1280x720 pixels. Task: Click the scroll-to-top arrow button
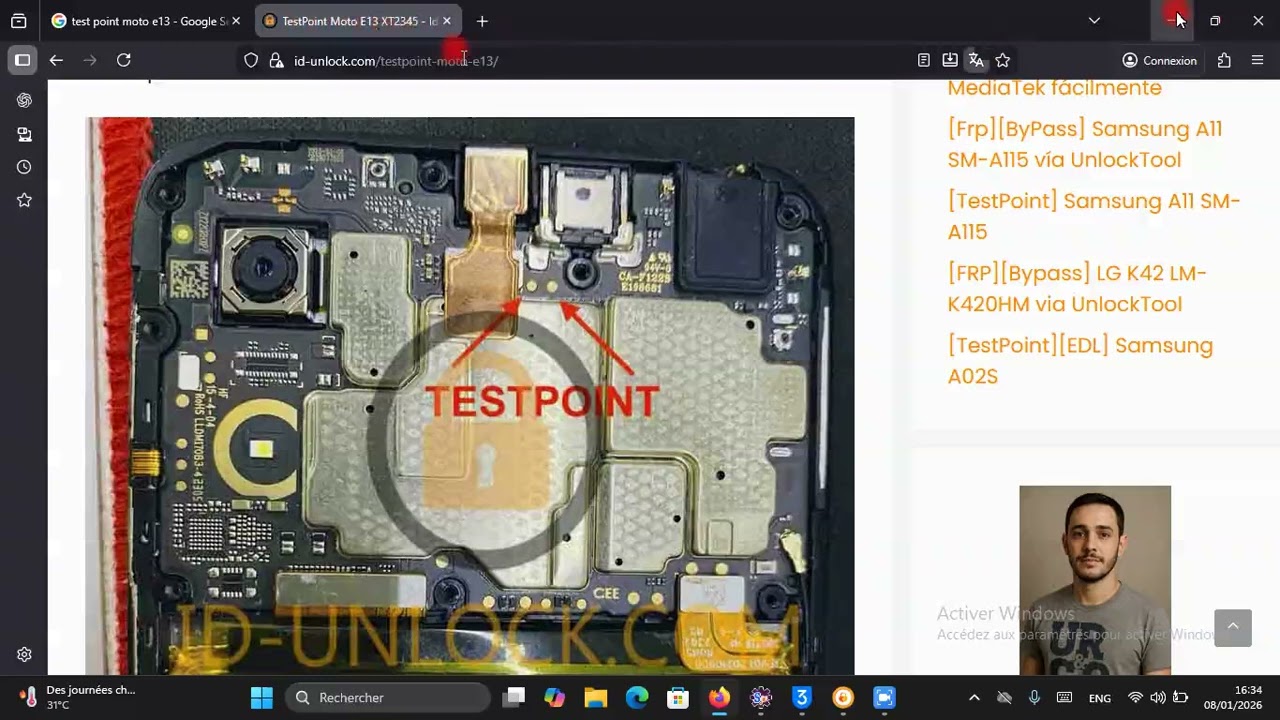click(1233, 628)
